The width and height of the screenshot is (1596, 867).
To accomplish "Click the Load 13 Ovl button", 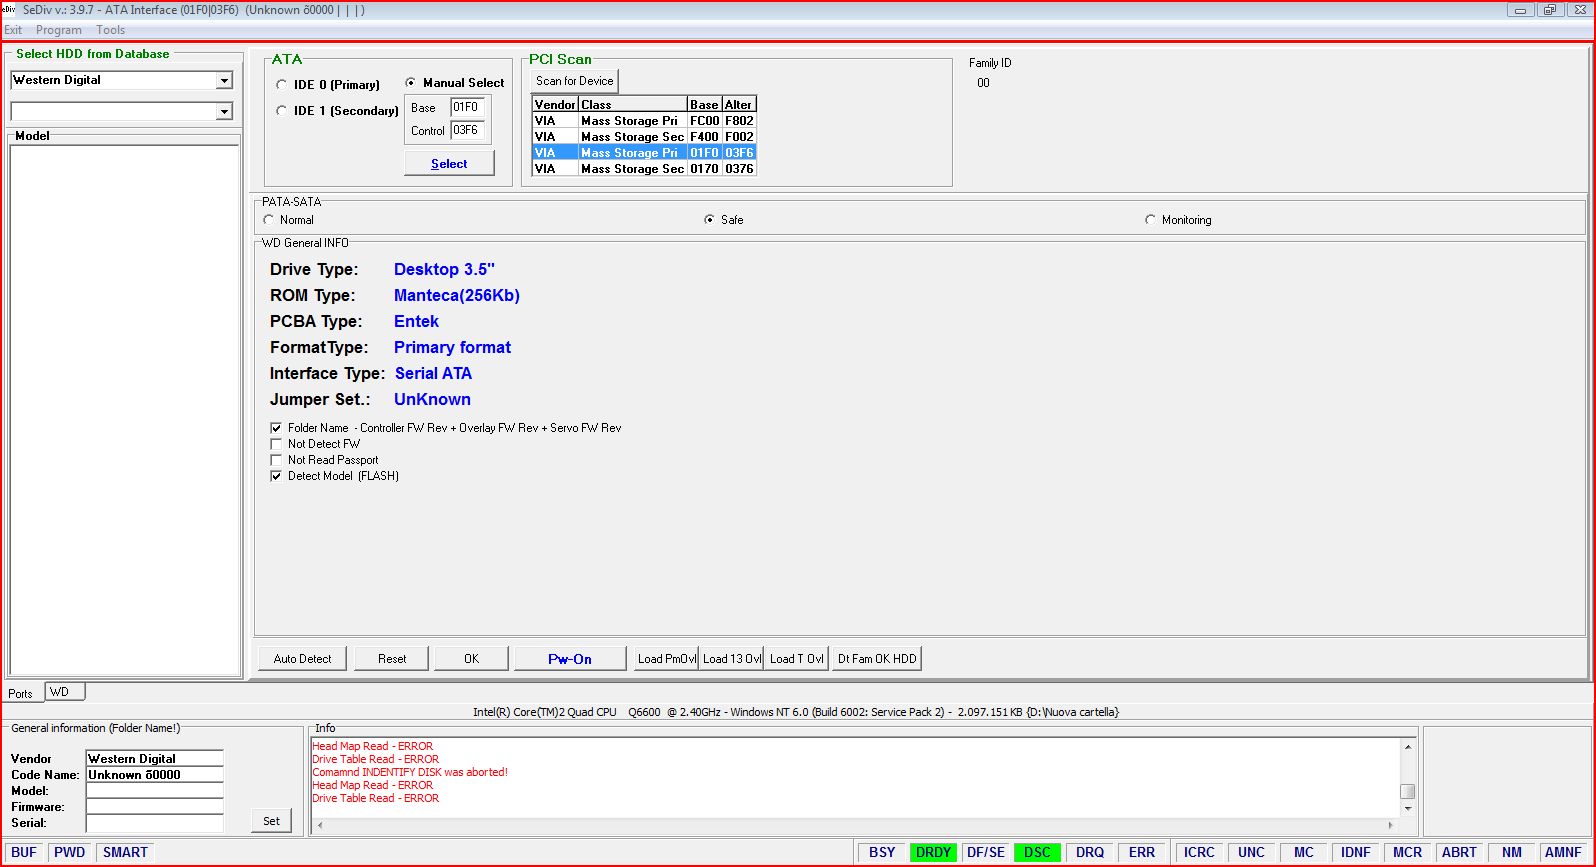I will 732,659.
